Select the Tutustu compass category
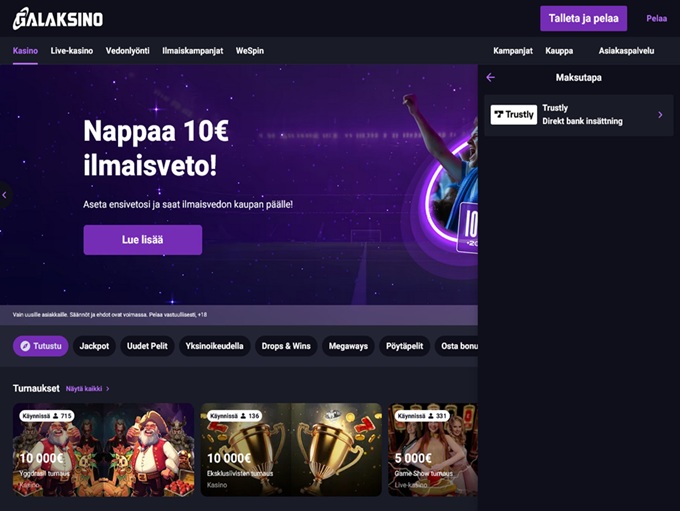The image size is (680, 511). pos(41,346)
